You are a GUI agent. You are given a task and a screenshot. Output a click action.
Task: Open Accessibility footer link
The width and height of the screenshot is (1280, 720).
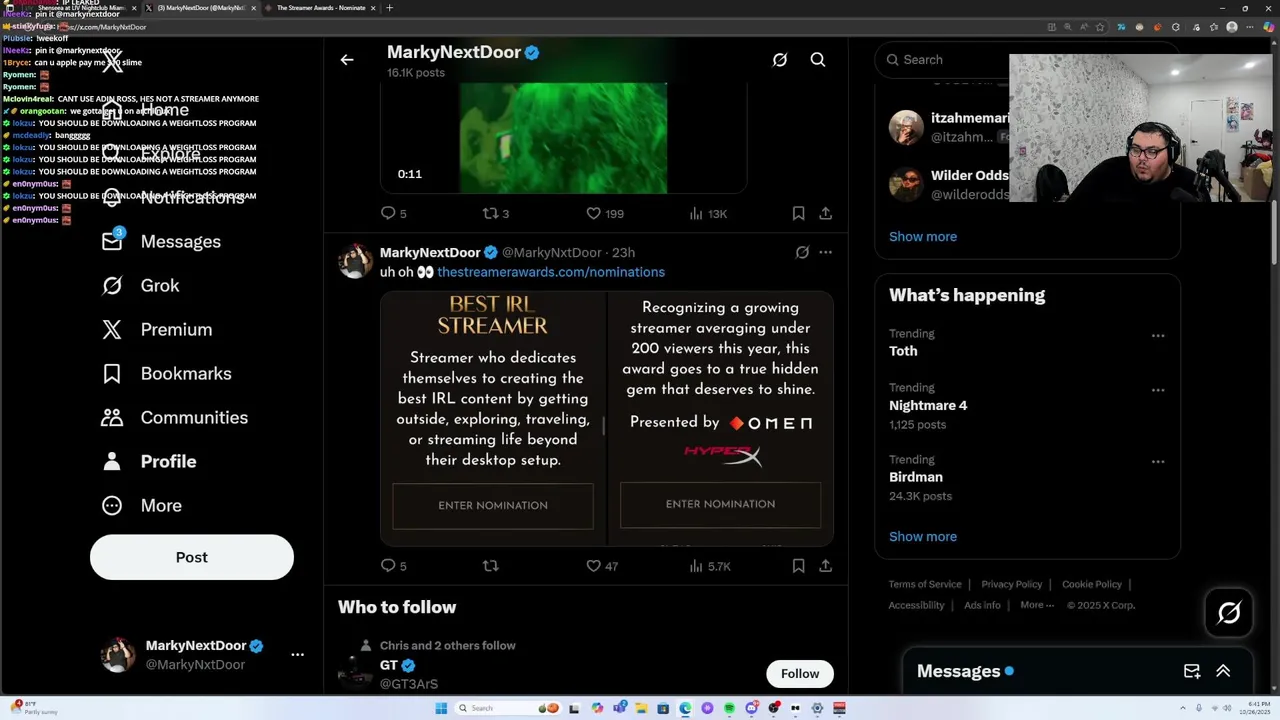pyautogui.click(x=916, y=605)
